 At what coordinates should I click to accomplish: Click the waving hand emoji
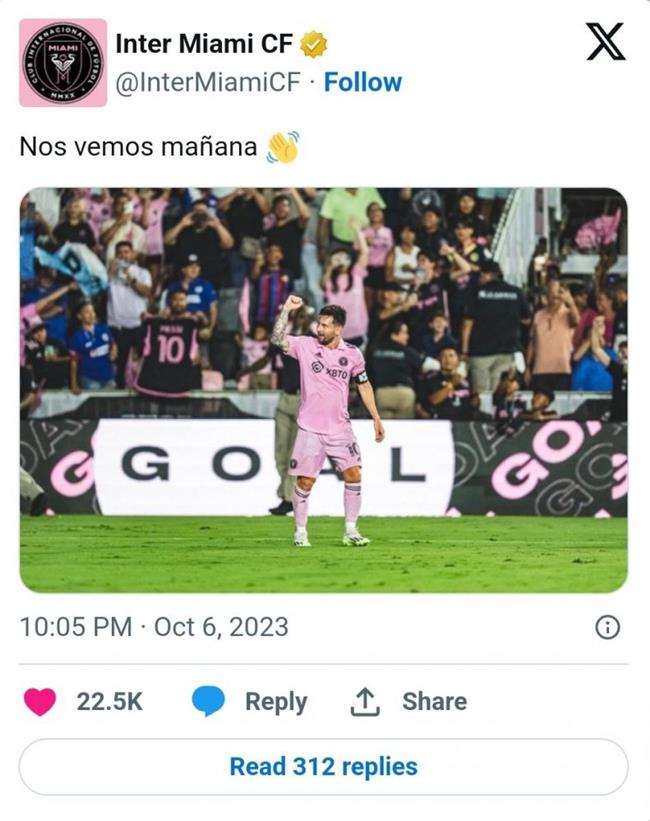point(283,147)
